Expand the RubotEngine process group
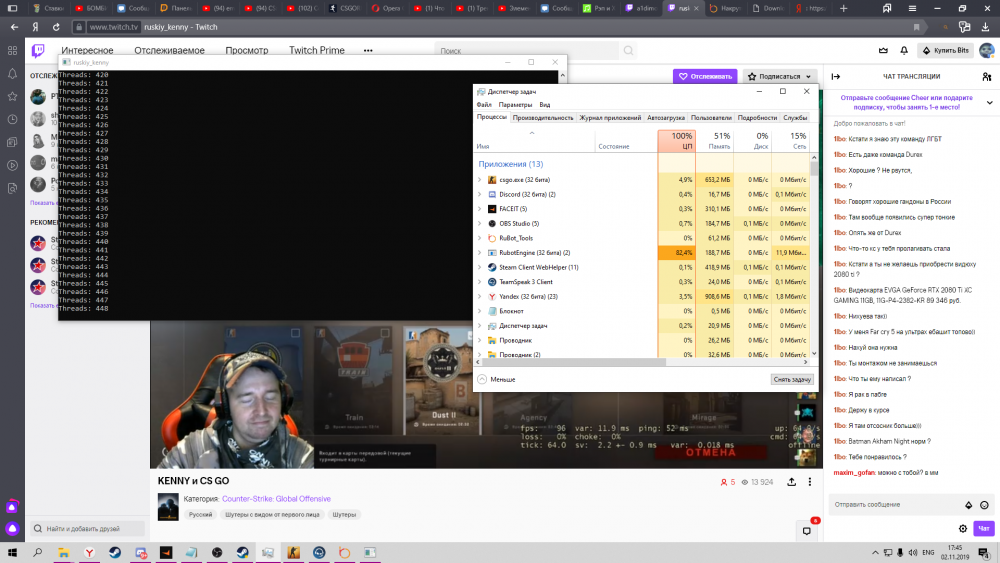Viewport: 1000px width, 563px height. tap(480, 253)
